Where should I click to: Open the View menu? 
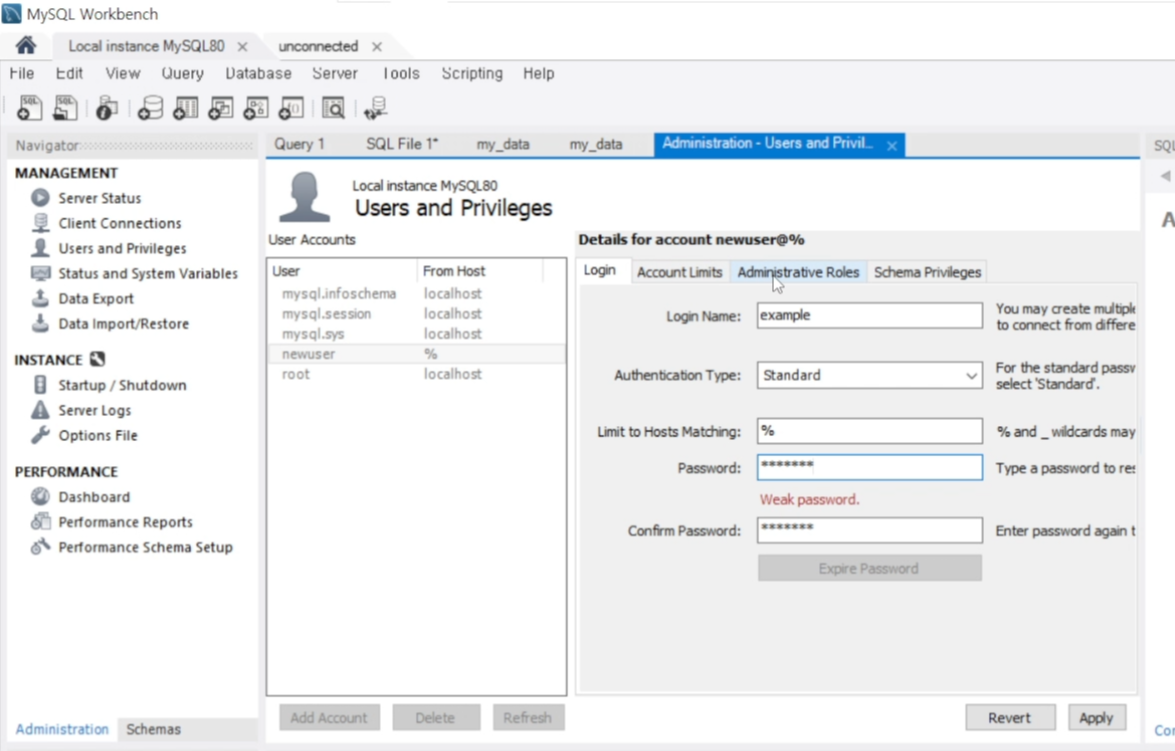coord(123,73)
